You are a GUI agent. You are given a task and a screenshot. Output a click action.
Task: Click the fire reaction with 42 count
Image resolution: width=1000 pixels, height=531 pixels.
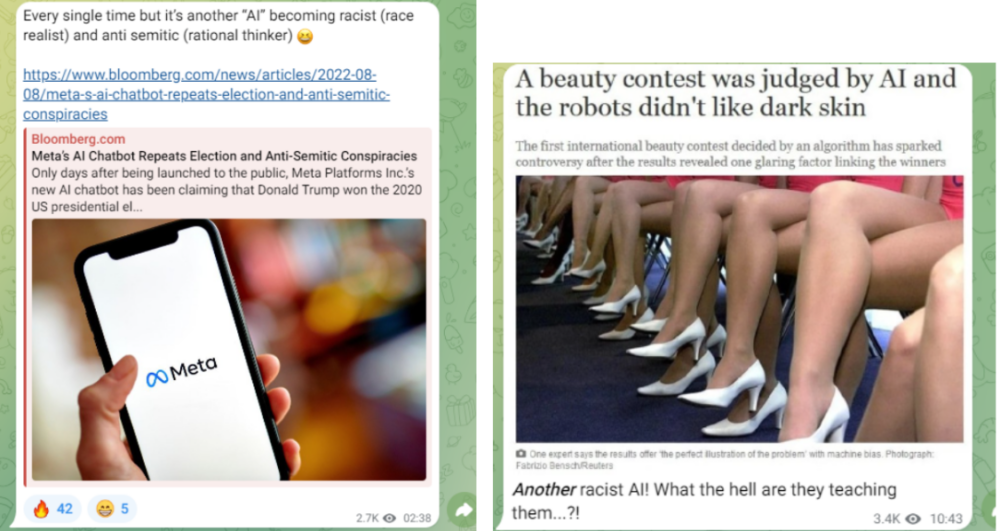[53, 509]
